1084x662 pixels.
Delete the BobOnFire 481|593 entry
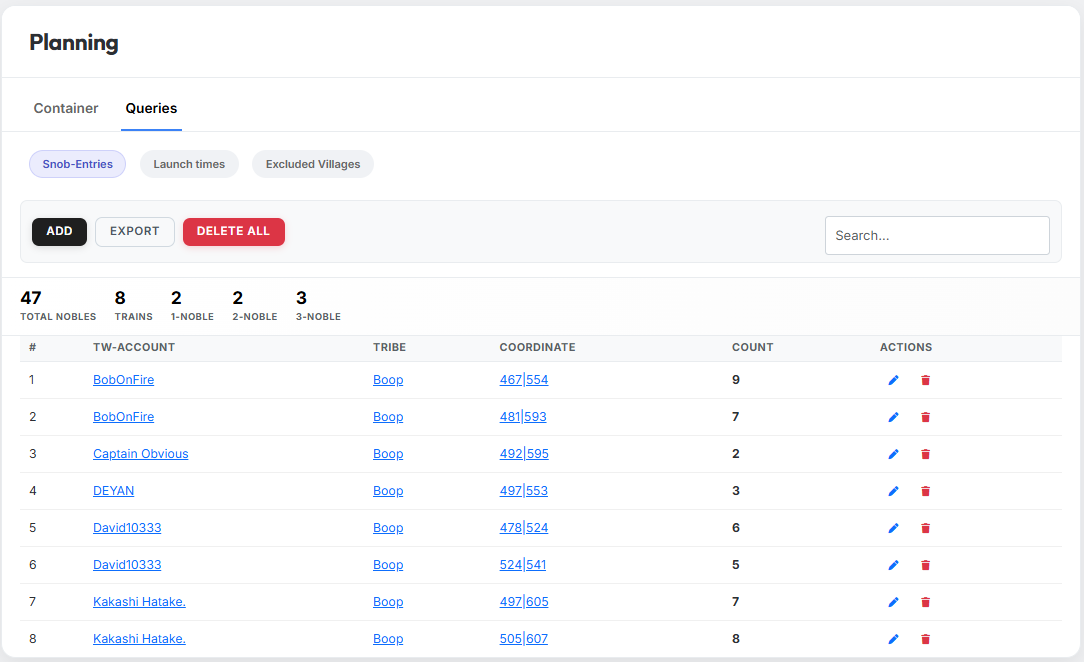pyautogui.click(x=925, y=417)
